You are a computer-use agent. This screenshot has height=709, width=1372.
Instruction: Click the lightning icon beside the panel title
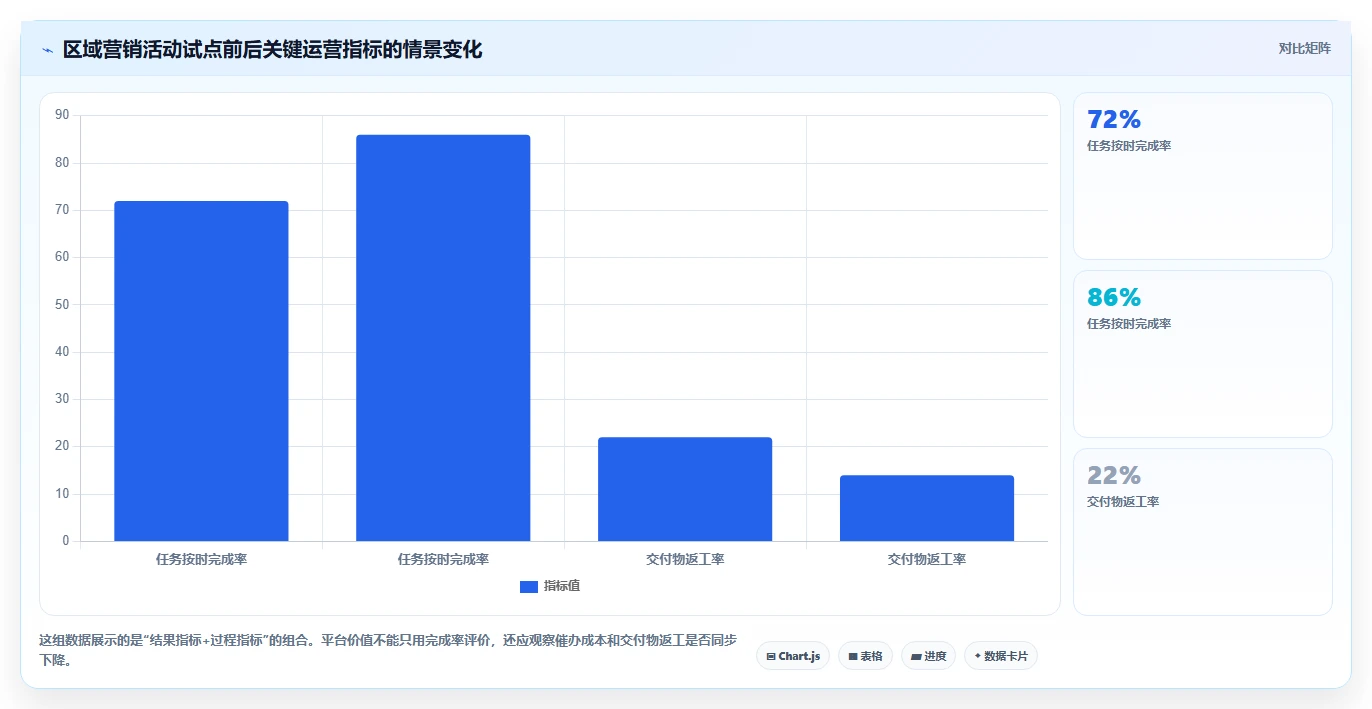pos(47,50)
